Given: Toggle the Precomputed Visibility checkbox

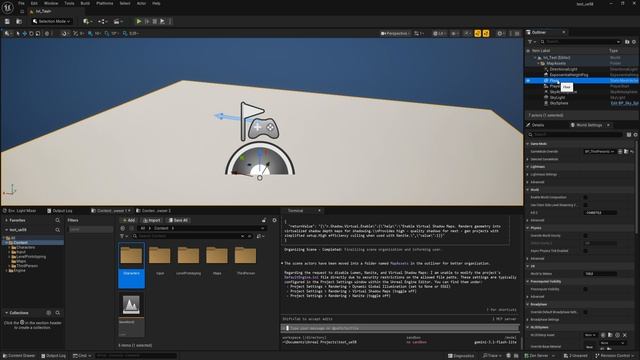Looking at the screenshot, I should tap(586, 289).
